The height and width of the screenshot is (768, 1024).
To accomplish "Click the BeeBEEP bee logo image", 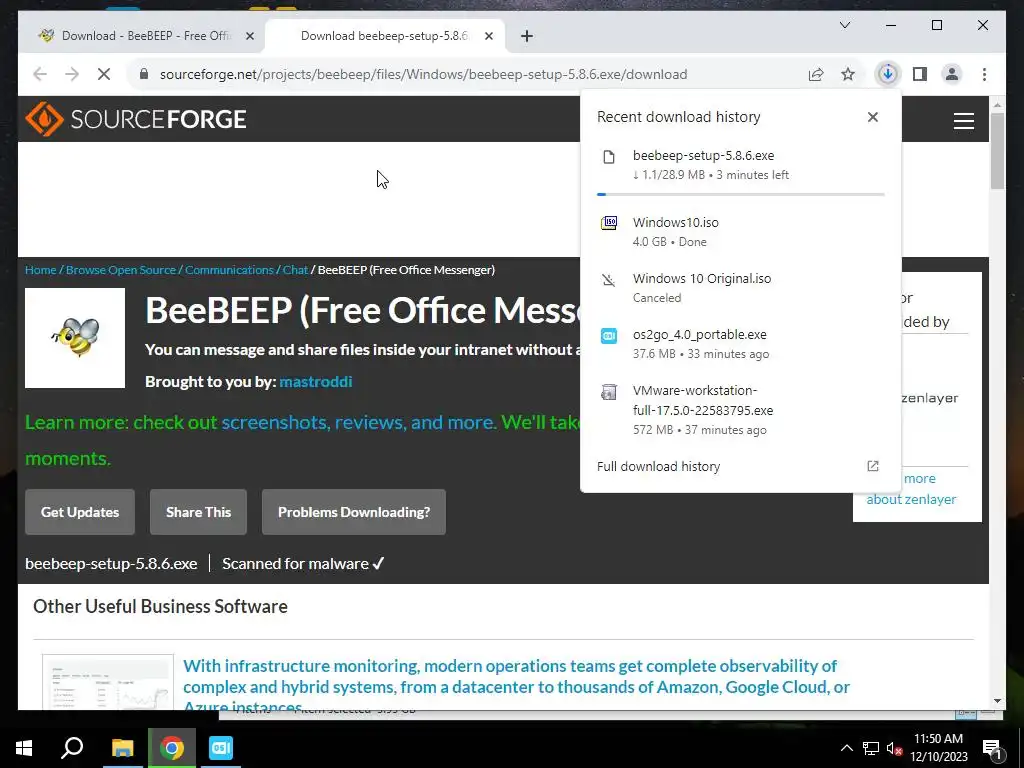I will point(75,338).
